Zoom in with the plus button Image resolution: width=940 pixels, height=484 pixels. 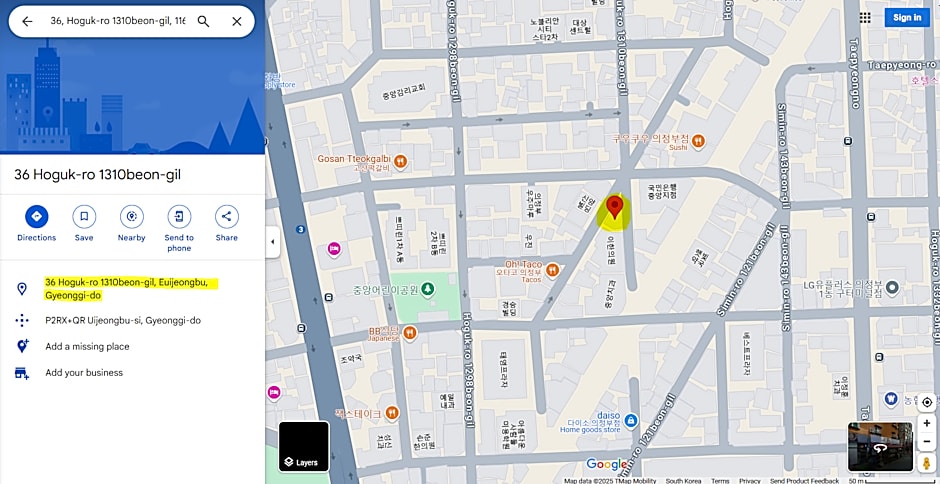click(x=927, y=423)
